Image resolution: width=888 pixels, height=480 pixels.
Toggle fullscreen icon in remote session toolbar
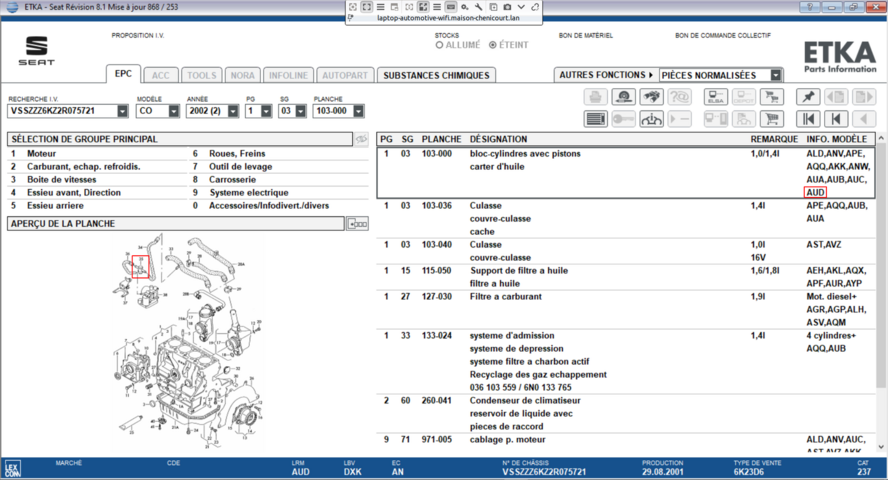tap(366, 7)
